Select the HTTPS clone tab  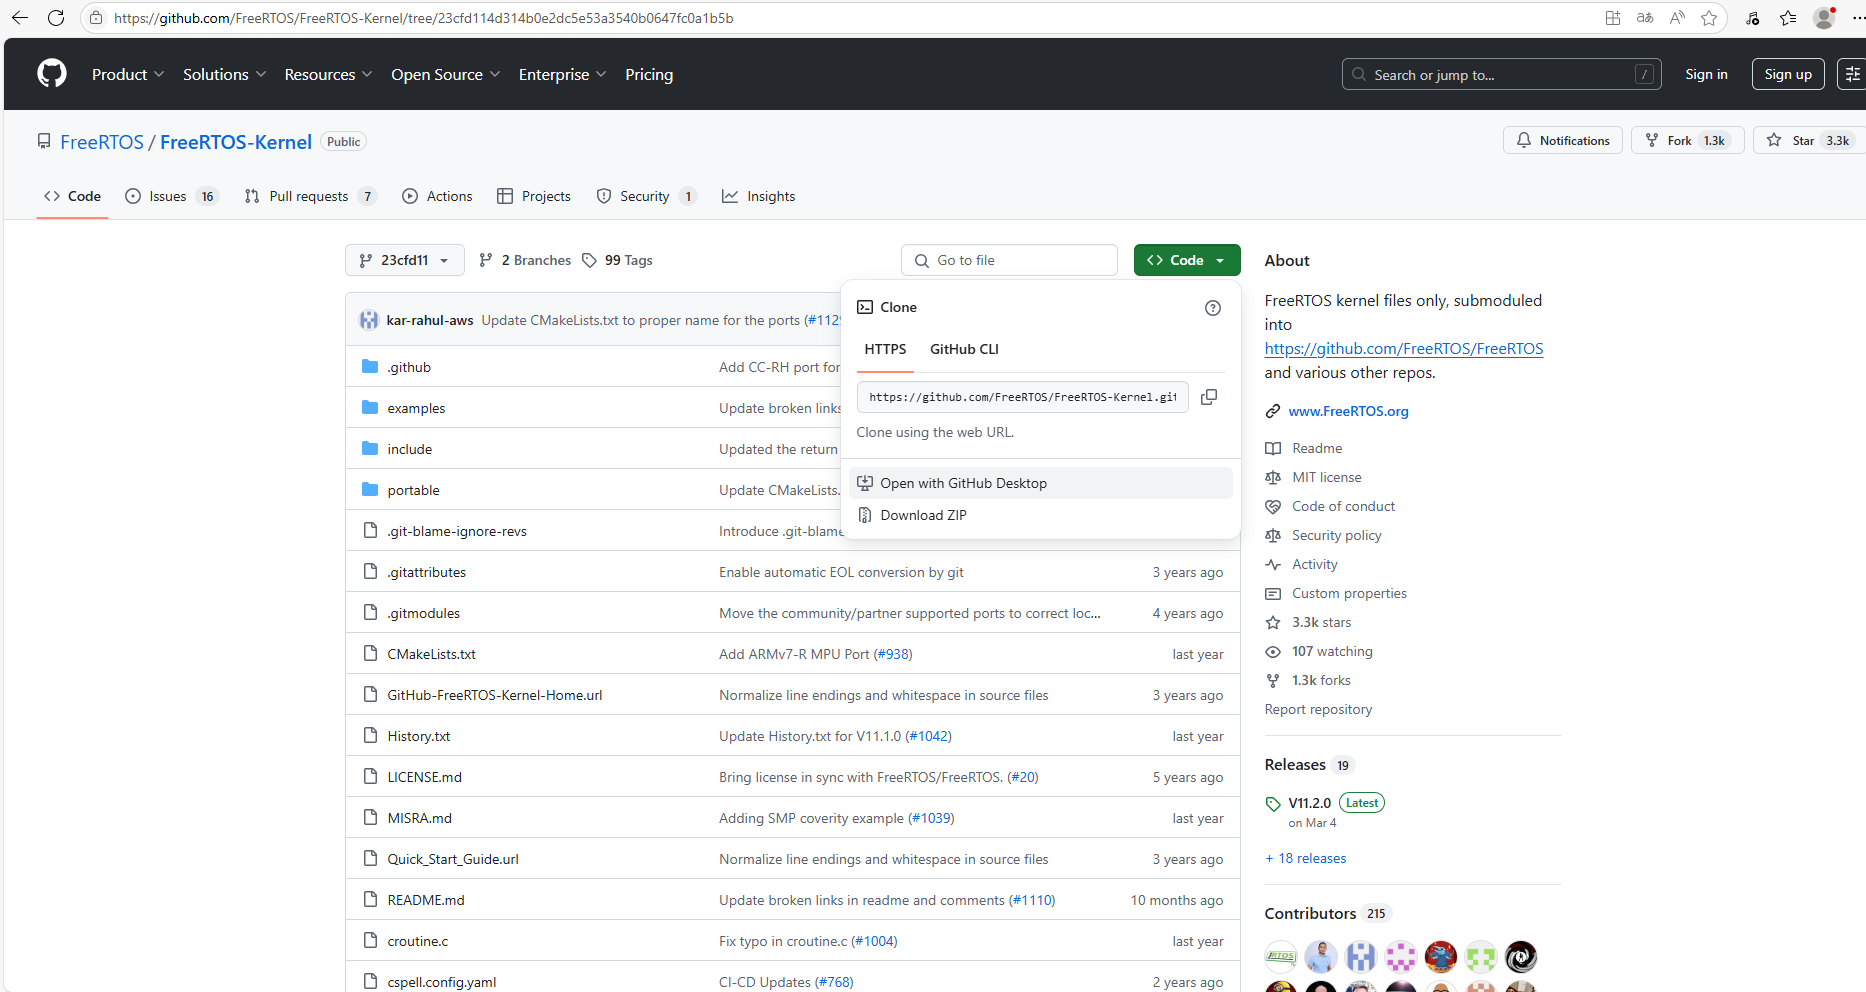coord(885,349)
